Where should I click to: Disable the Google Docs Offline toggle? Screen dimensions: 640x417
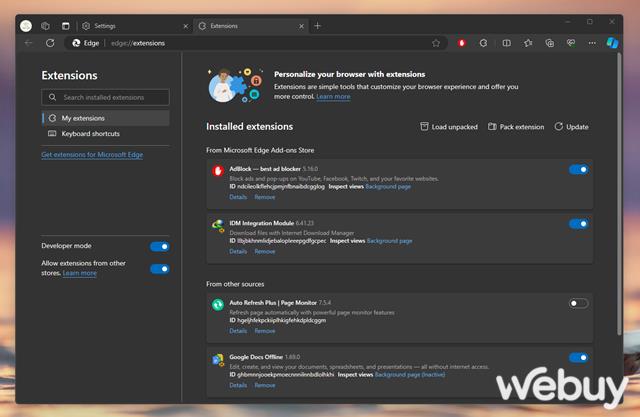(x=578, y=358)
